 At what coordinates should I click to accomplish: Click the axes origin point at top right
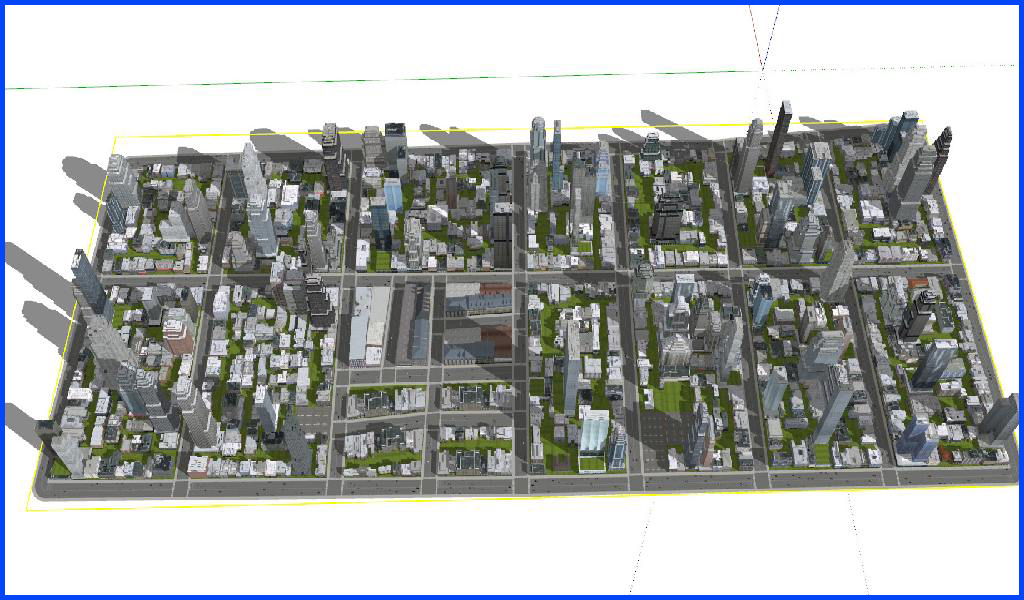763,70
